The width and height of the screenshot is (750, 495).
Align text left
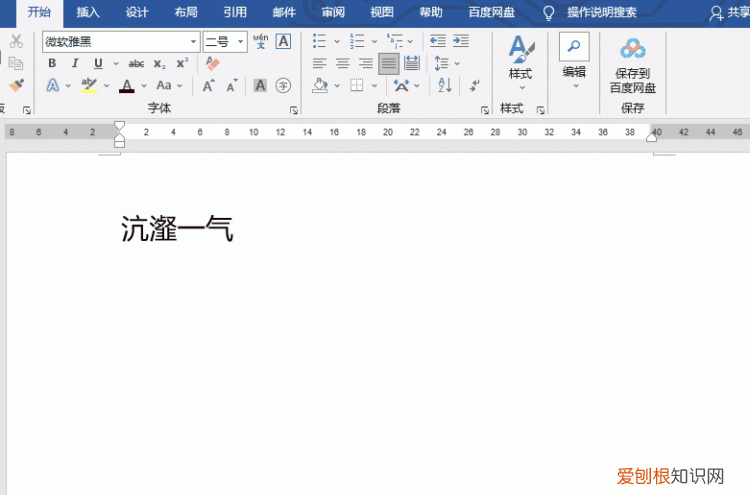point(319,63)
